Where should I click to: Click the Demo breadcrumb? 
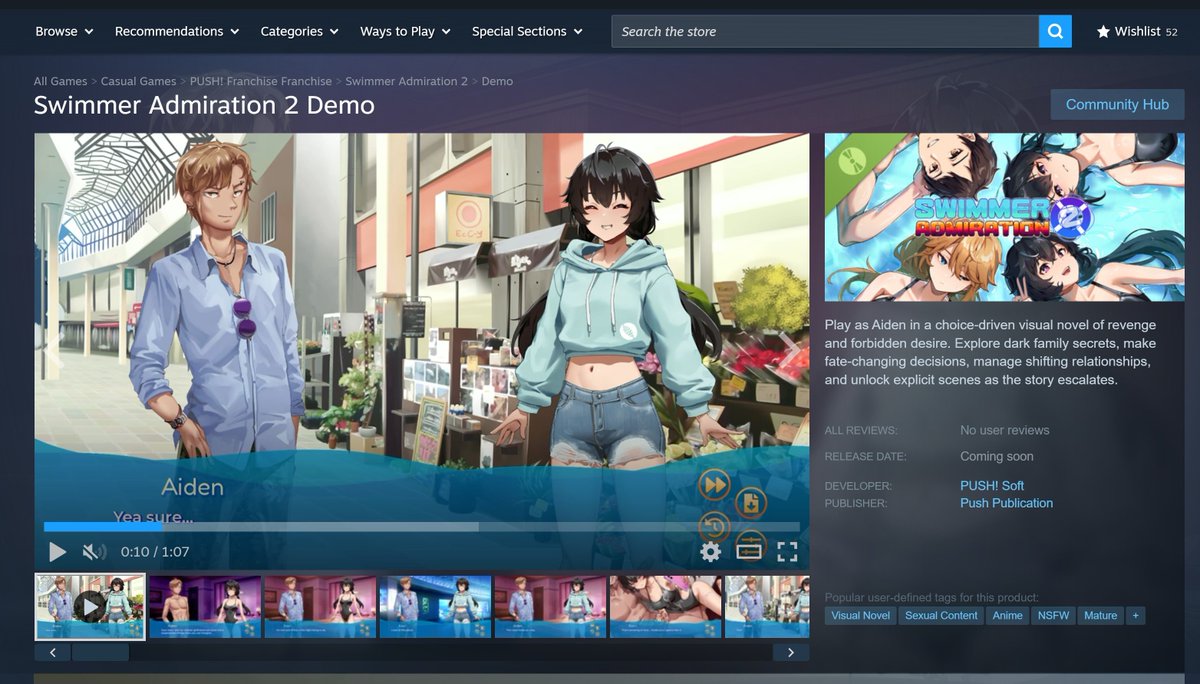click(x=497, y=81)
